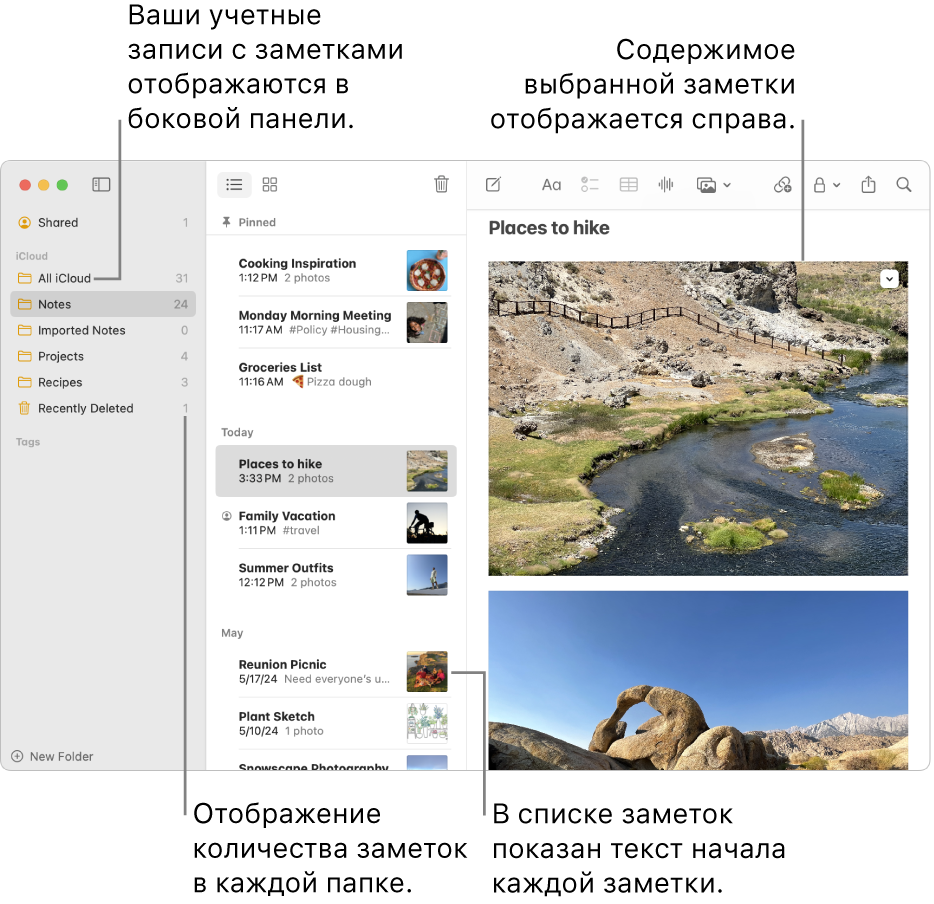Click New Folder button
The image size is (934, 904).
(52, 756)
